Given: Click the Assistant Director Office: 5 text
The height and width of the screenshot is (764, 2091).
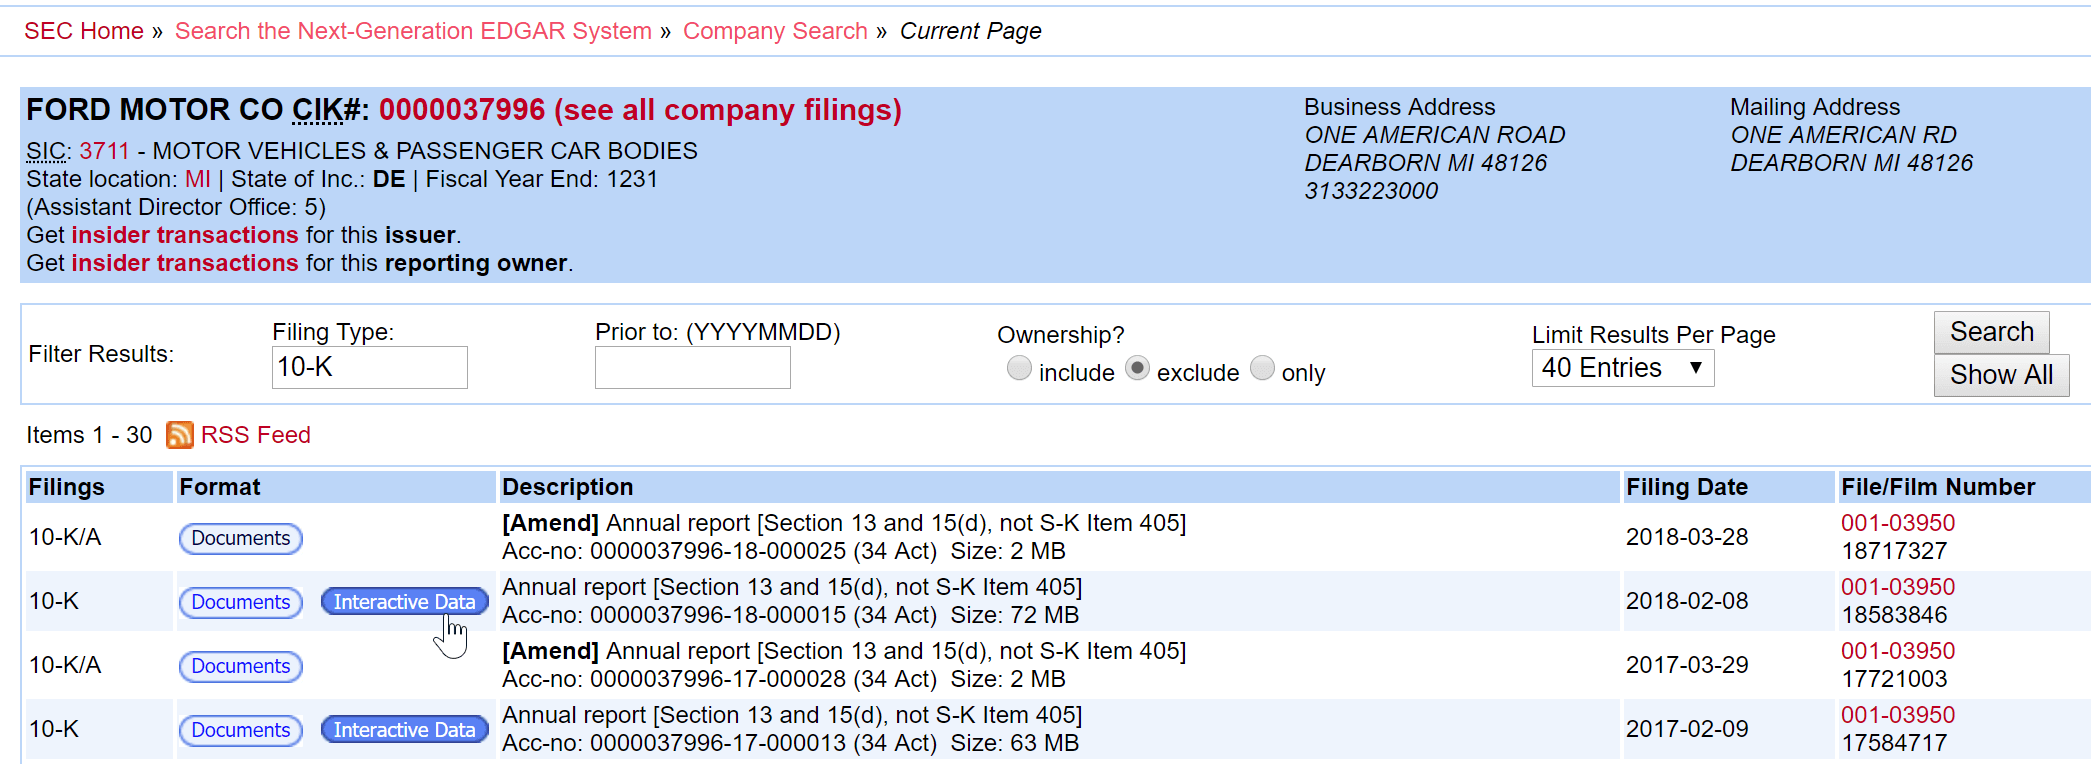Looking at the screenshot, I should pyautogui.click(x=176, y=207).
